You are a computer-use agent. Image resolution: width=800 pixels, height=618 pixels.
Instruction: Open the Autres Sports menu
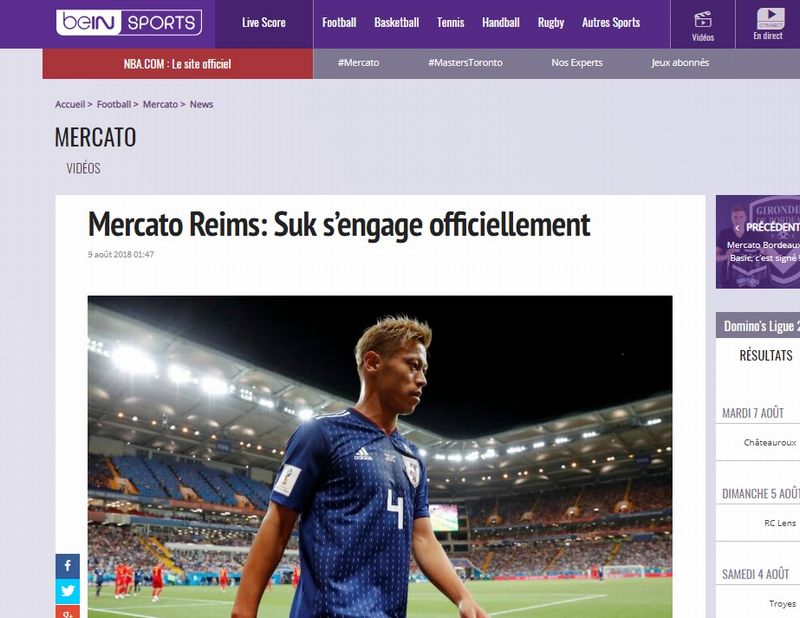click(611, 22)
